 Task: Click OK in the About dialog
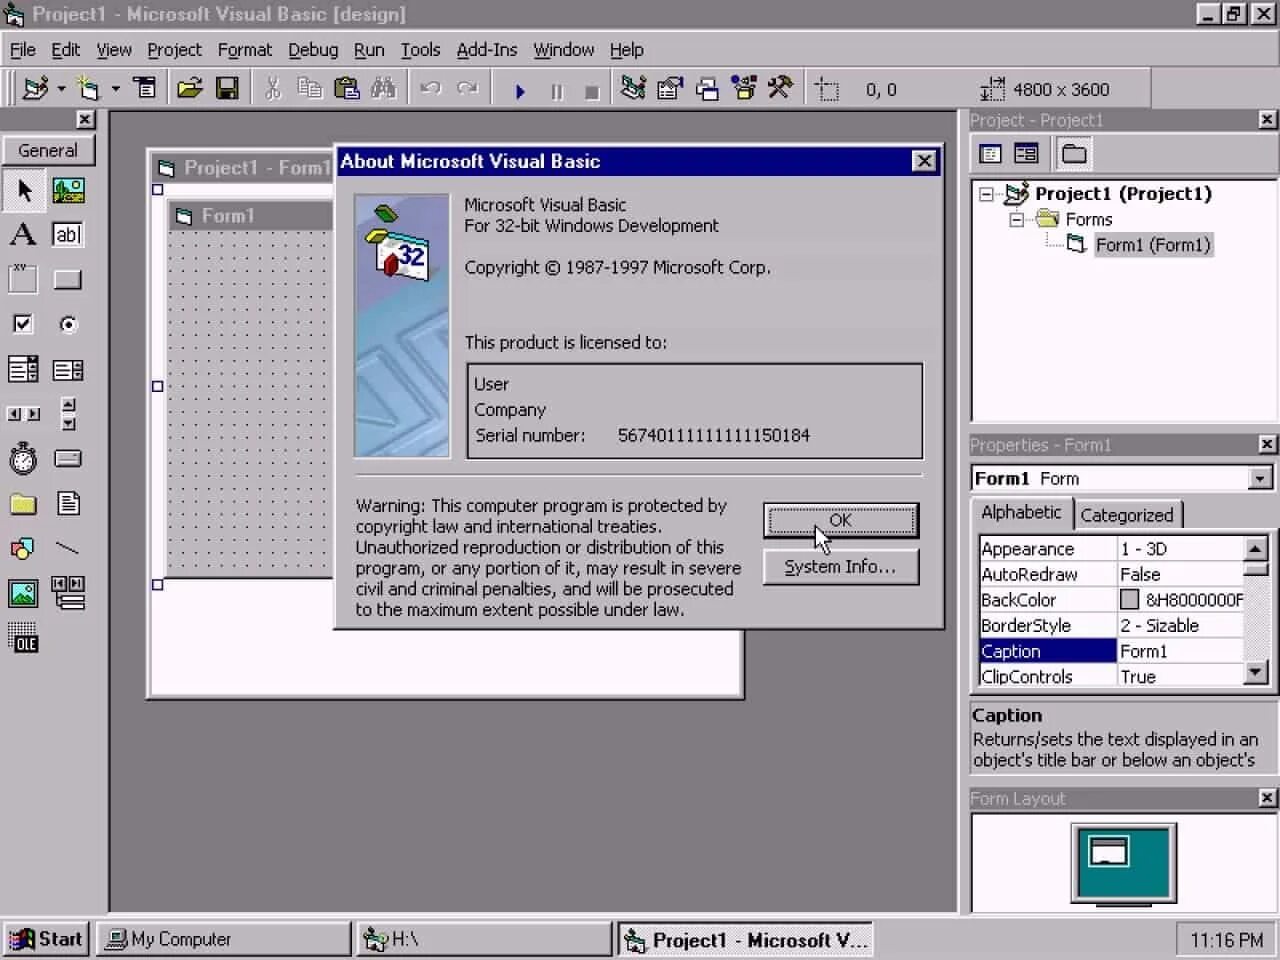[840, 520]
